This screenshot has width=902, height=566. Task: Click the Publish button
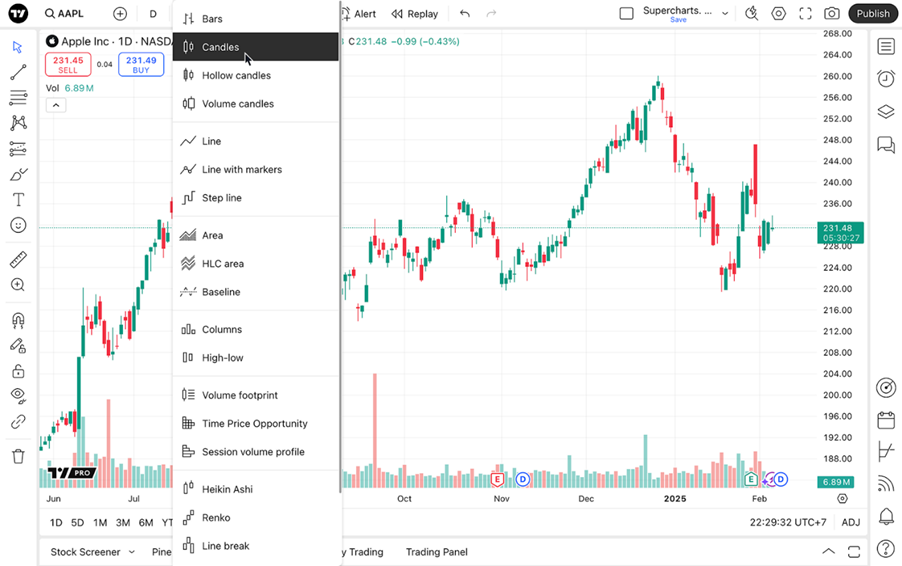coord(873,14)
